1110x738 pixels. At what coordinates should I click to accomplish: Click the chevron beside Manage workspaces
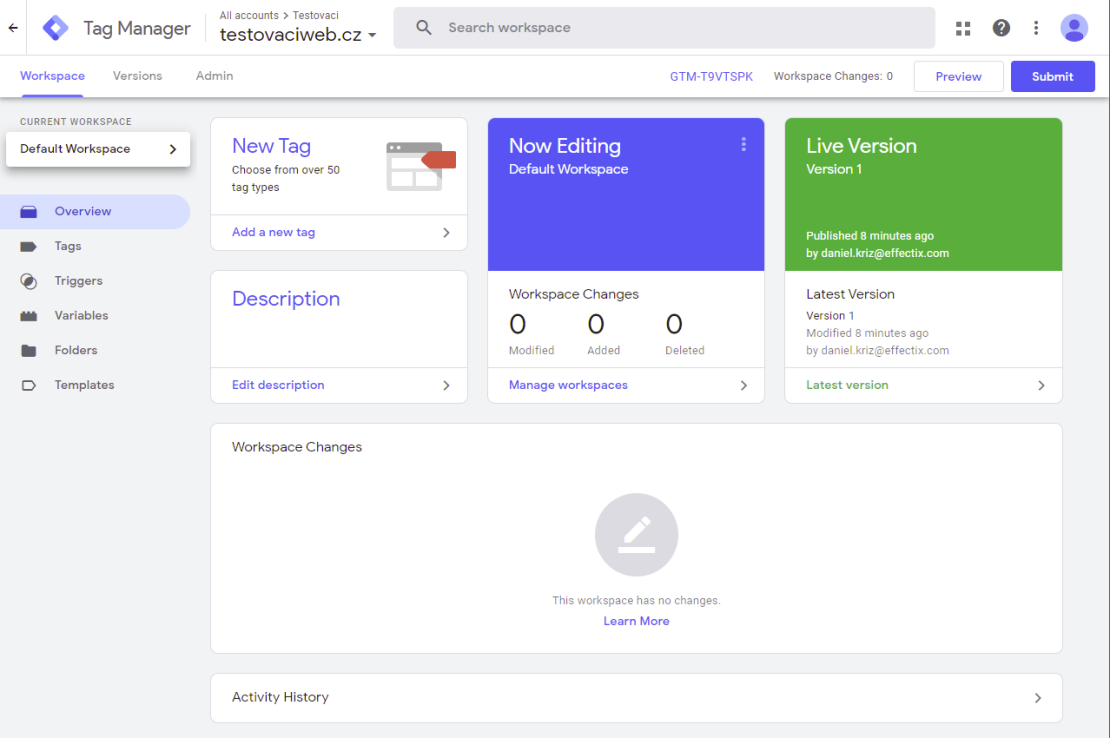[x=743, y=386]
